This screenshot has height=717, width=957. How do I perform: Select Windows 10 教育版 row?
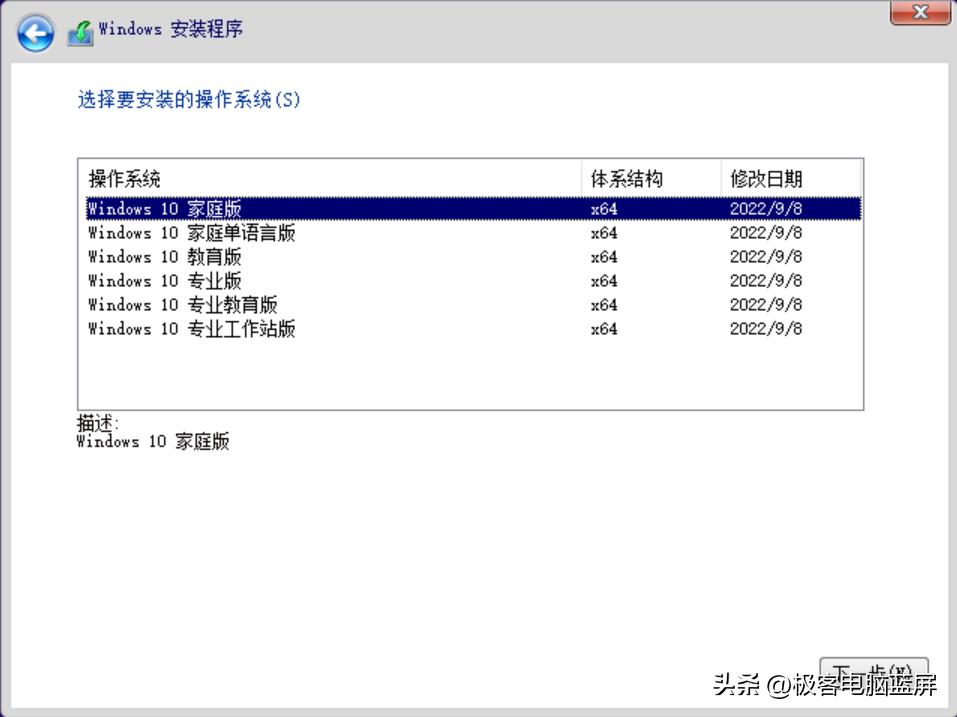474,256
